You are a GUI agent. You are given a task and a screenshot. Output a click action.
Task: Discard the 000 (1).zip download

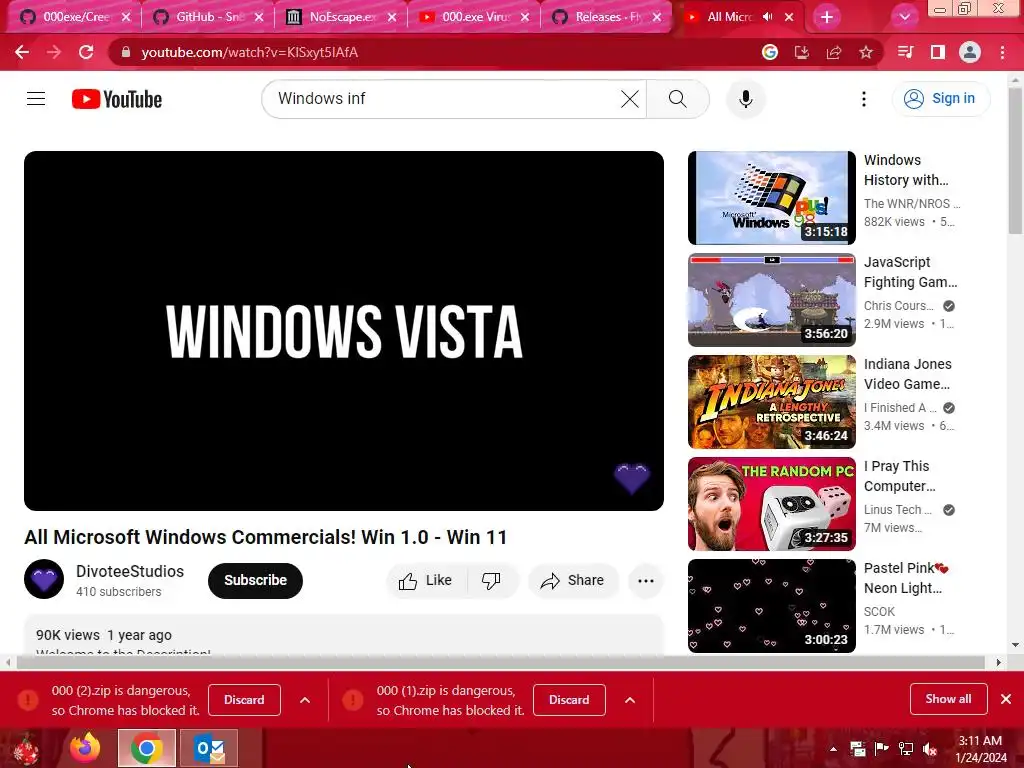click(x=569, y=700)
